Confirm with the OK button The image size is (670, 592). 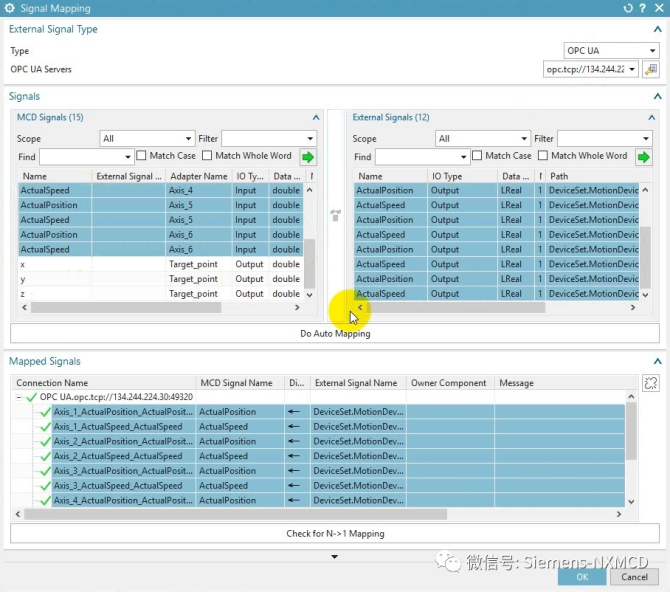(x=582, y=577)
